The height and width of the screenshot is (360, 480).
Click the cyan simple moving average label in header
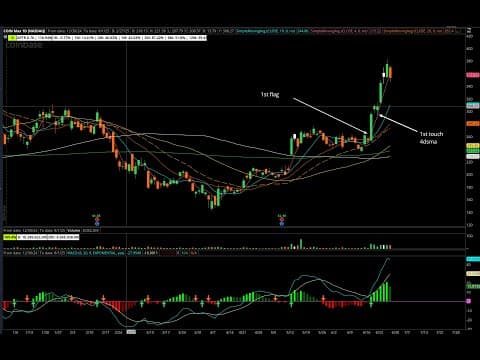(272, 31)
